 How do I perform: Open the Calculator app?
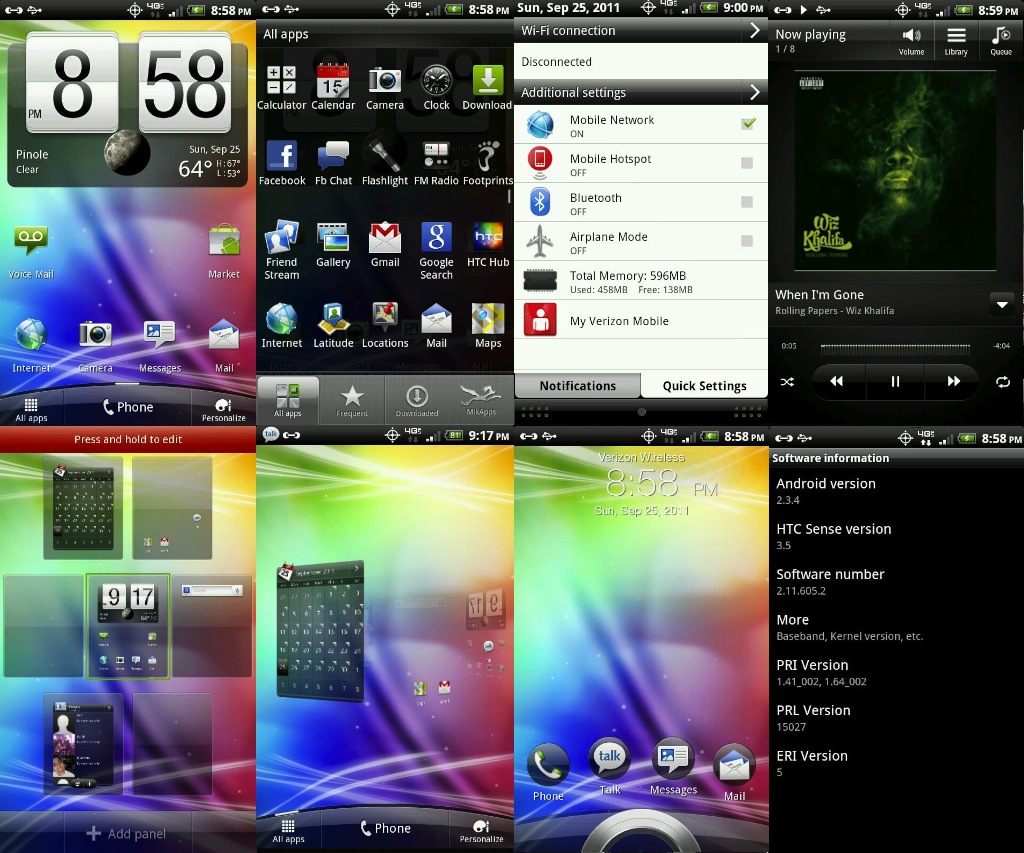(281, 87)
